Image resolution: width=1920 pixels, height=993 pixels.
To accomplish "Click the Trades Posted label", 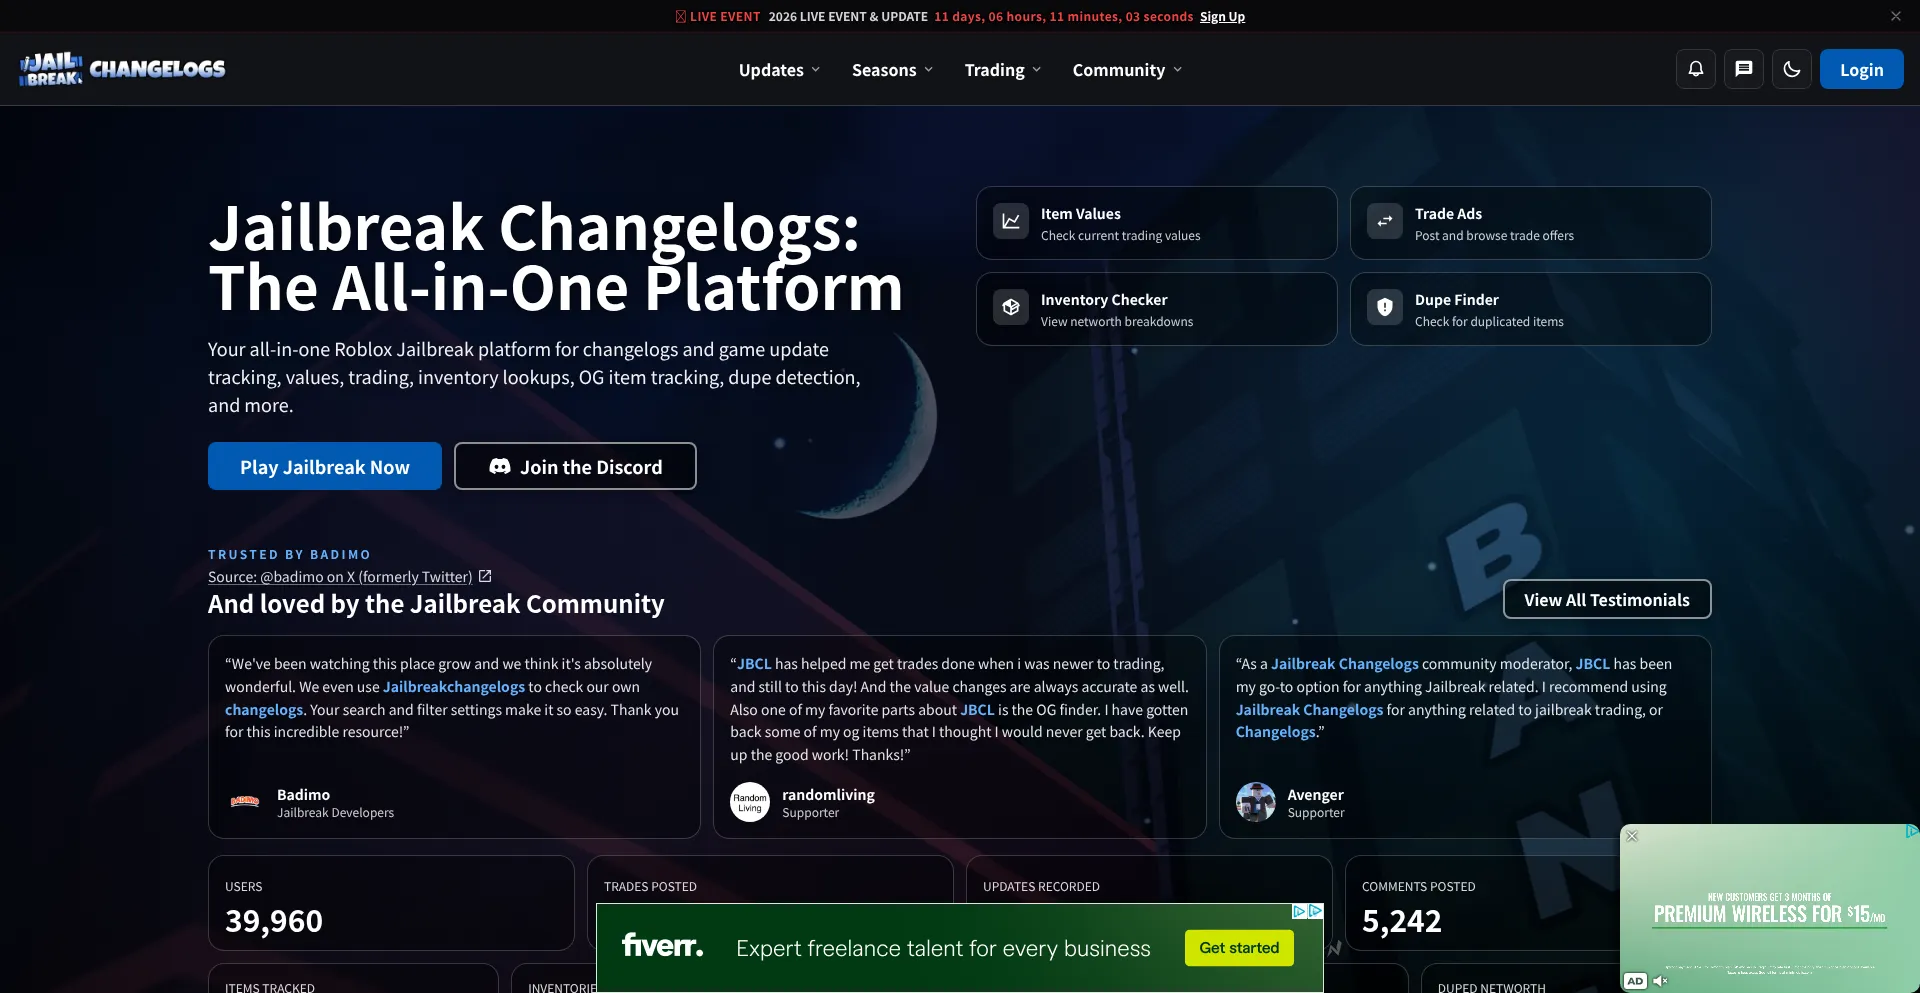I will pos(650,887).
